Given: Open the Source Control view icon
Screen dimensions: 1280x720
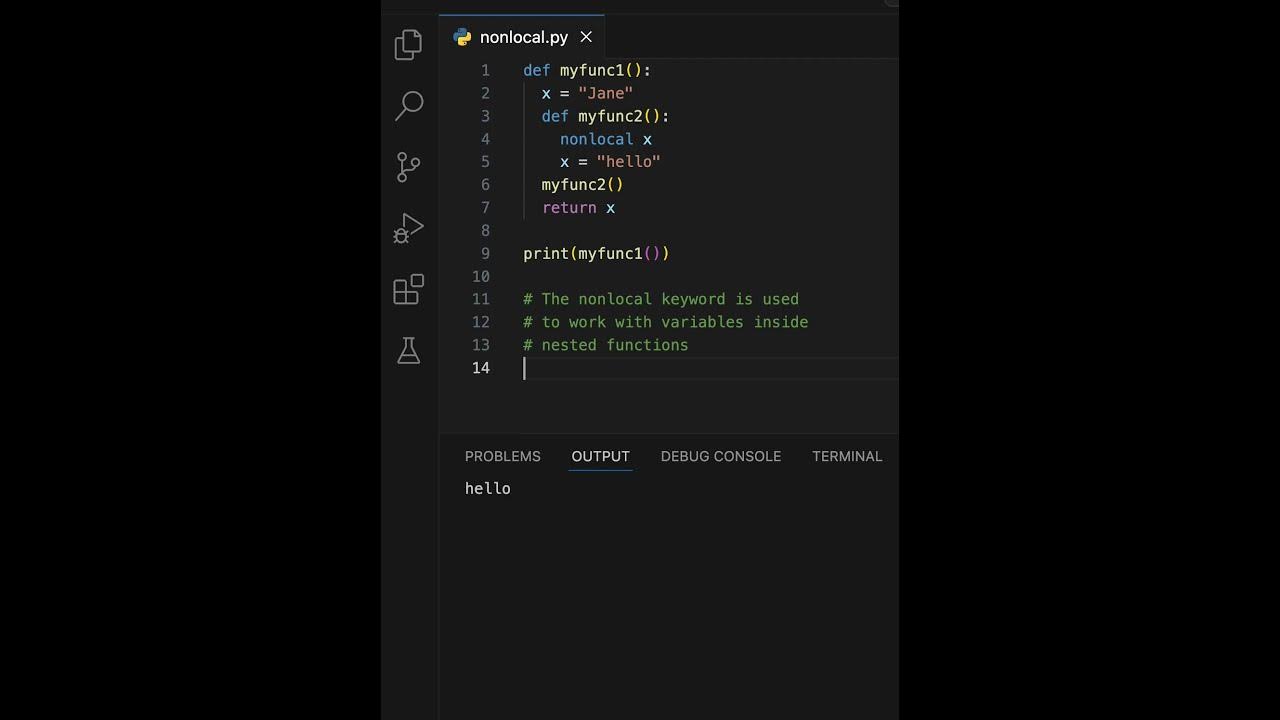Looking at the screenshot, I should [x=408, y=166].
